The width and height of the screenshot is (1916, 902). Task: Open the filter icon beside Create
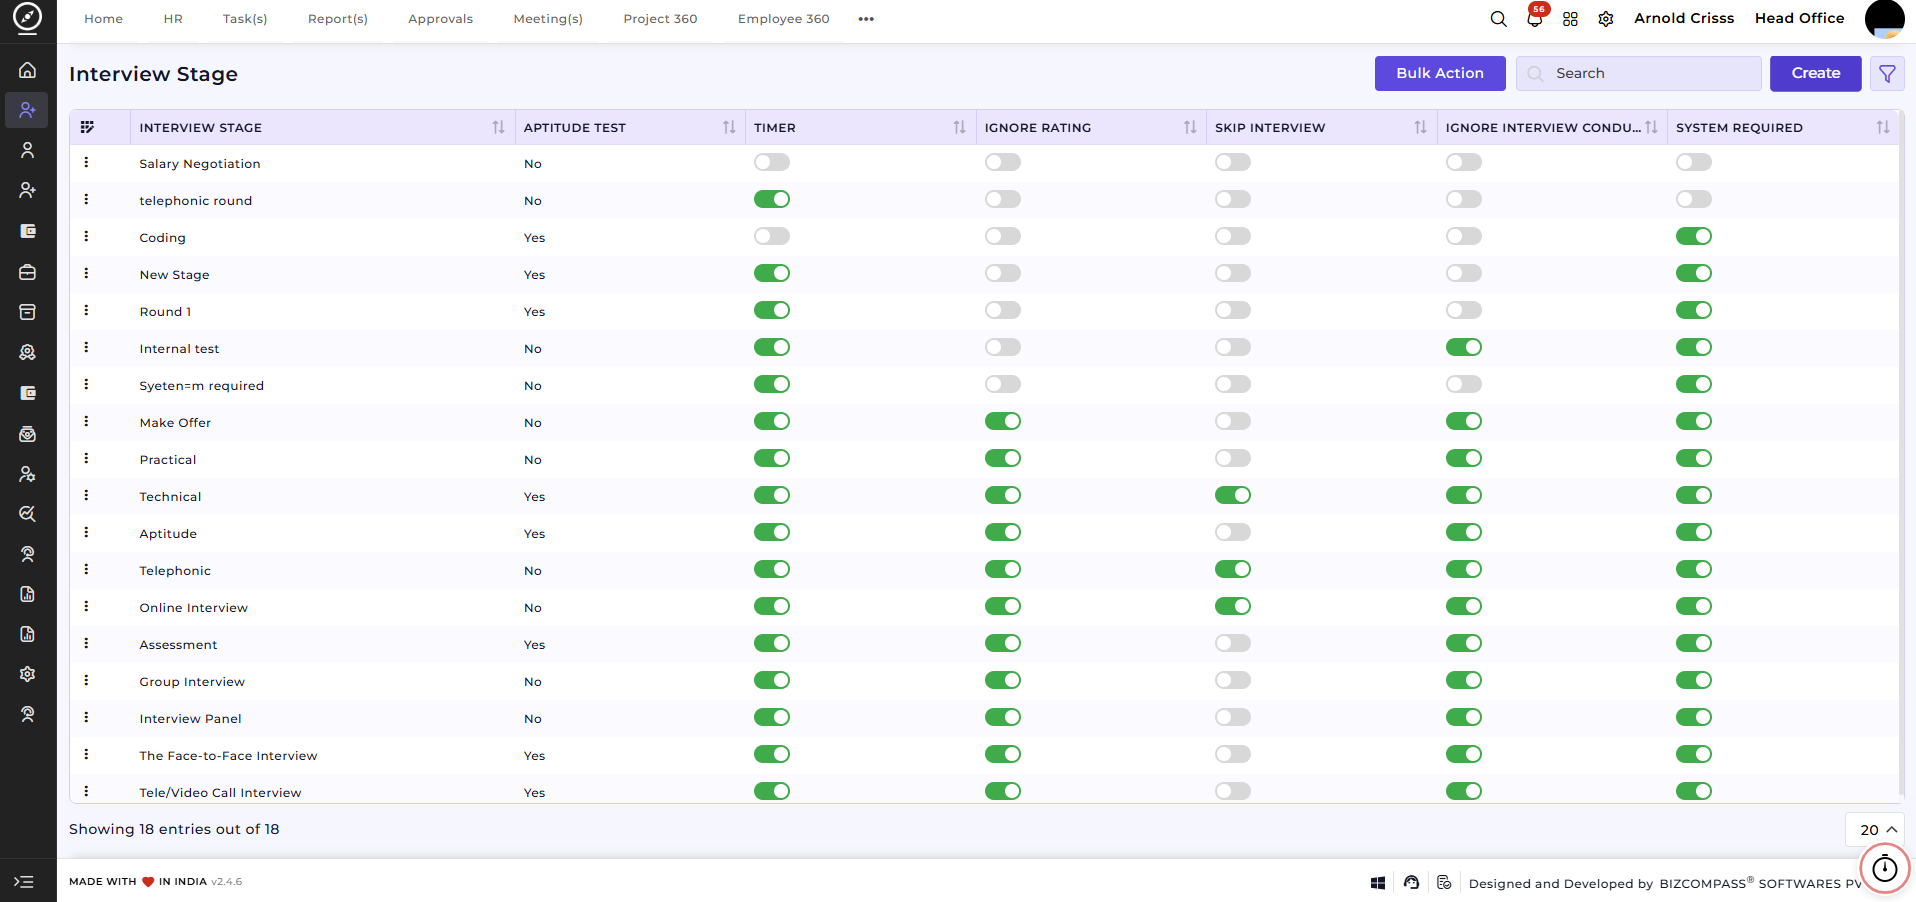(1887, 74)
